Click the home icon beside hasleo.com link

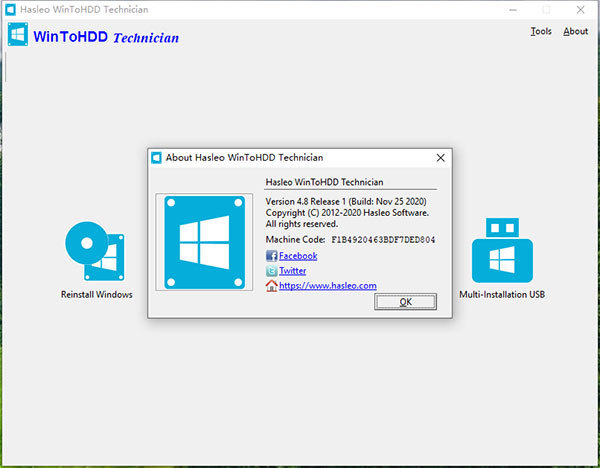[271, 286]
